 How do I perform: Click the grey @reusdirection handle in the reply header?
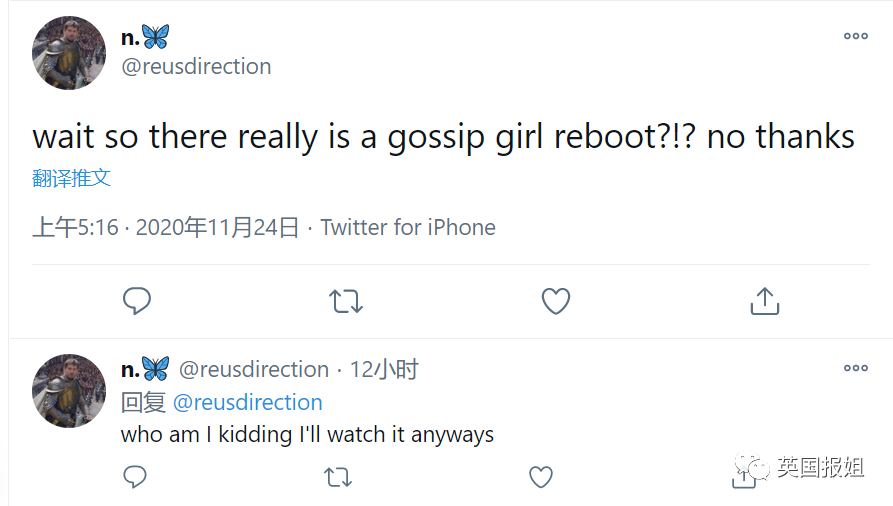pos(254,370)
